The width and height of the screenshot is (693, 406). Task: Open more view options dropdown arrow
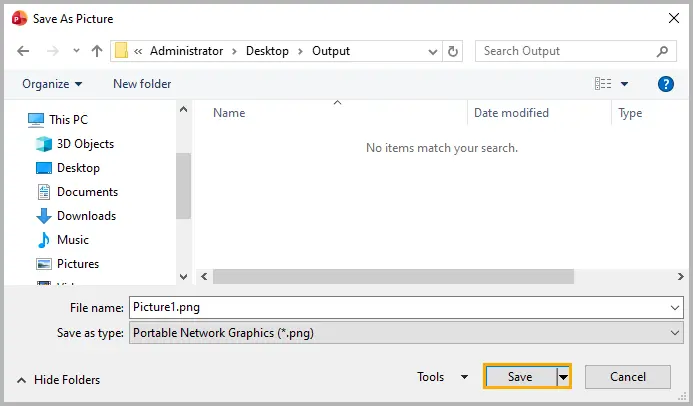pos(624,84)
